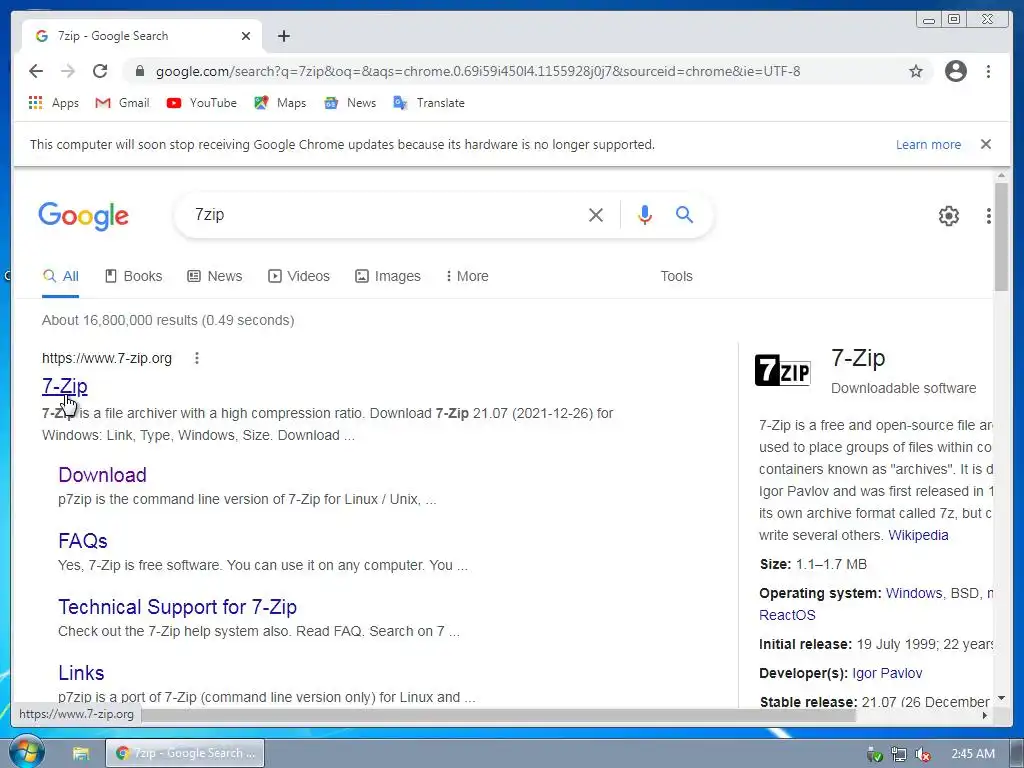Click the padlock icon in the address bar

click(x=139, y=71)
